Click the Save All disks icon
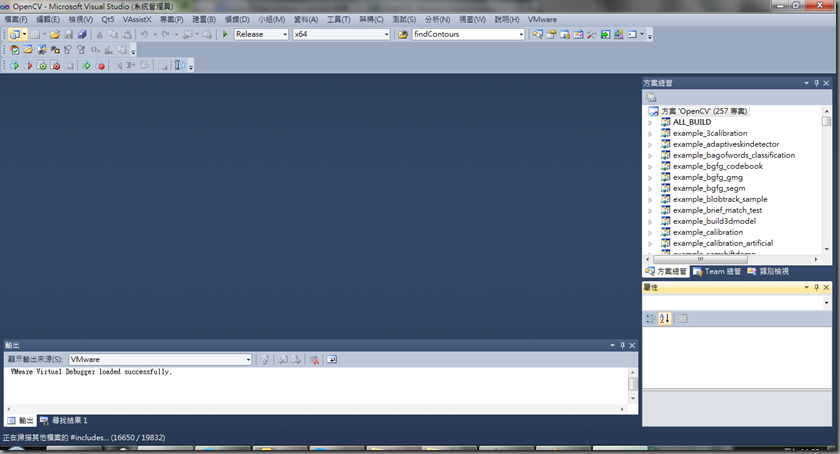 pos(82,34)
